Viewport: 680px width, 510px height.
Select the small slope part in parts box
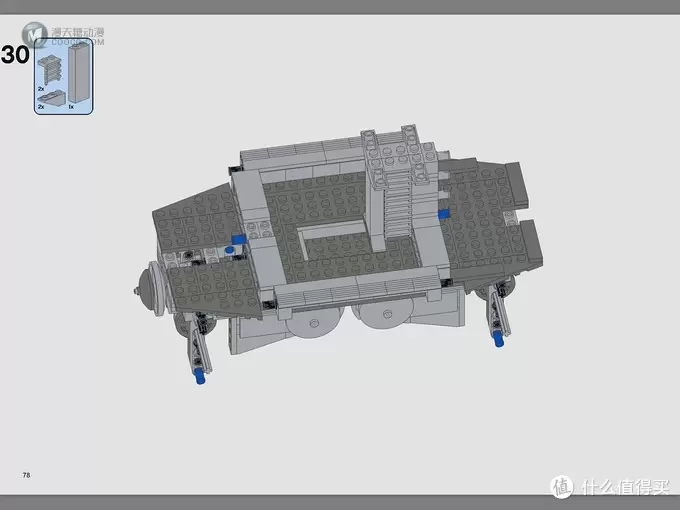pos(51,98)
